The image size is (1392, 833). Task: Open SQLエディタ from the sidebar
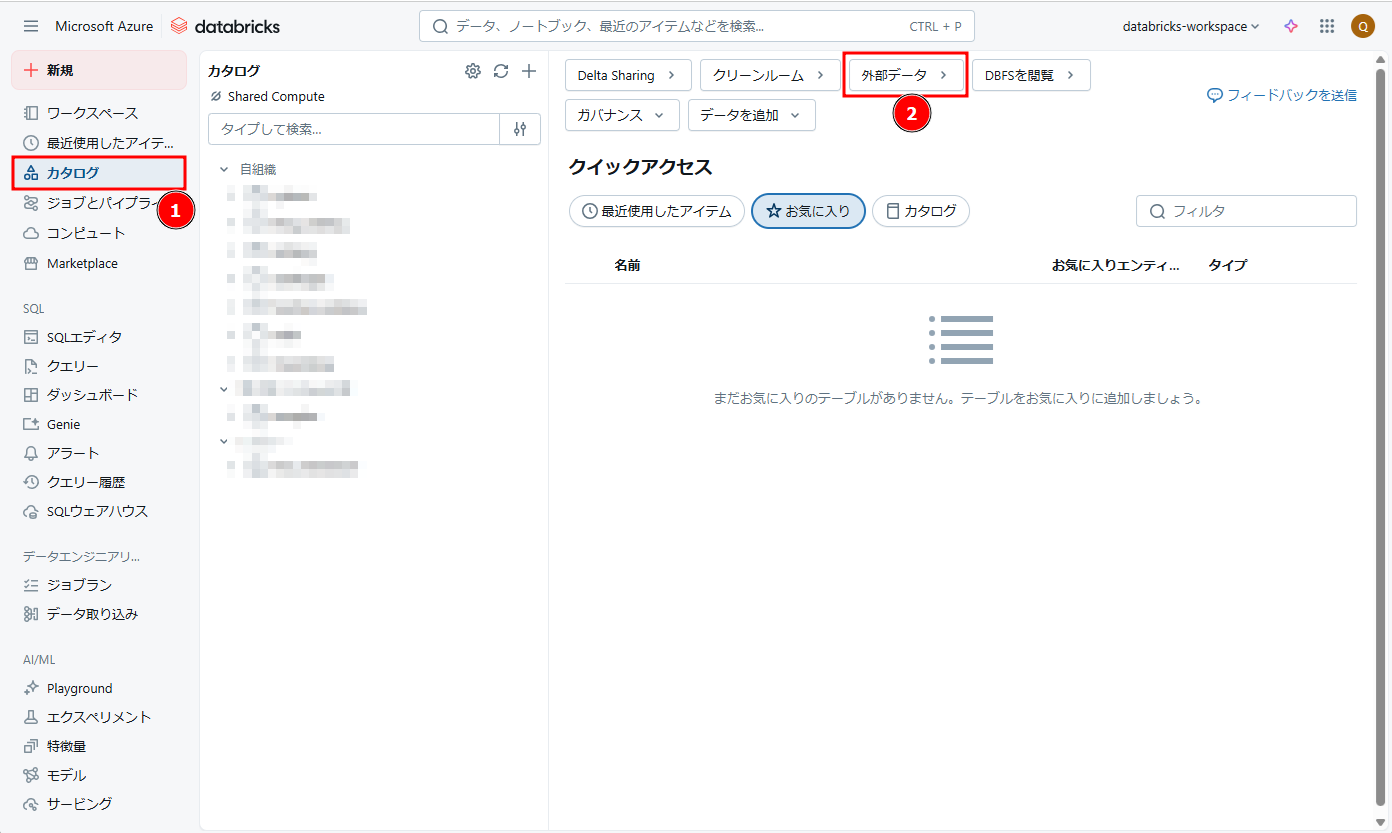pyautogui.click(x=84, y=337)
